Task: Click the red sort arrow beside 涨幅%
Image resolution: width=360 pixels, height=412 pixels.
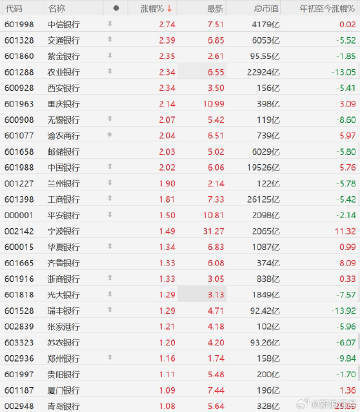Action: (x=170, y=9)
